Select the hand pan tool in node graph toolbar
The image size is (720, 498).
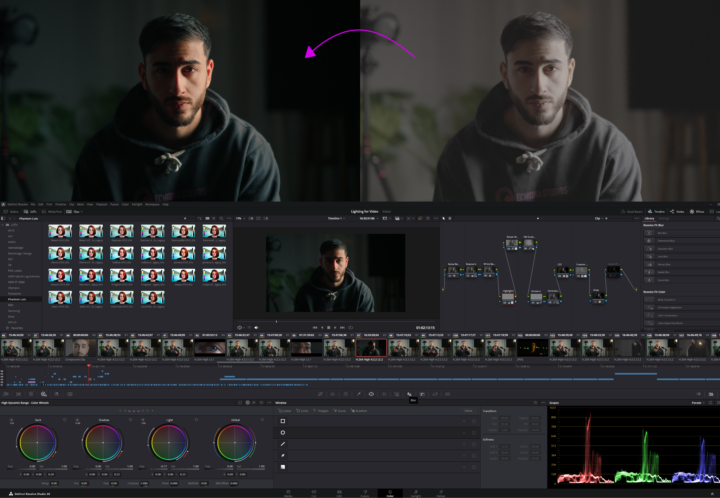coord(450,218)
